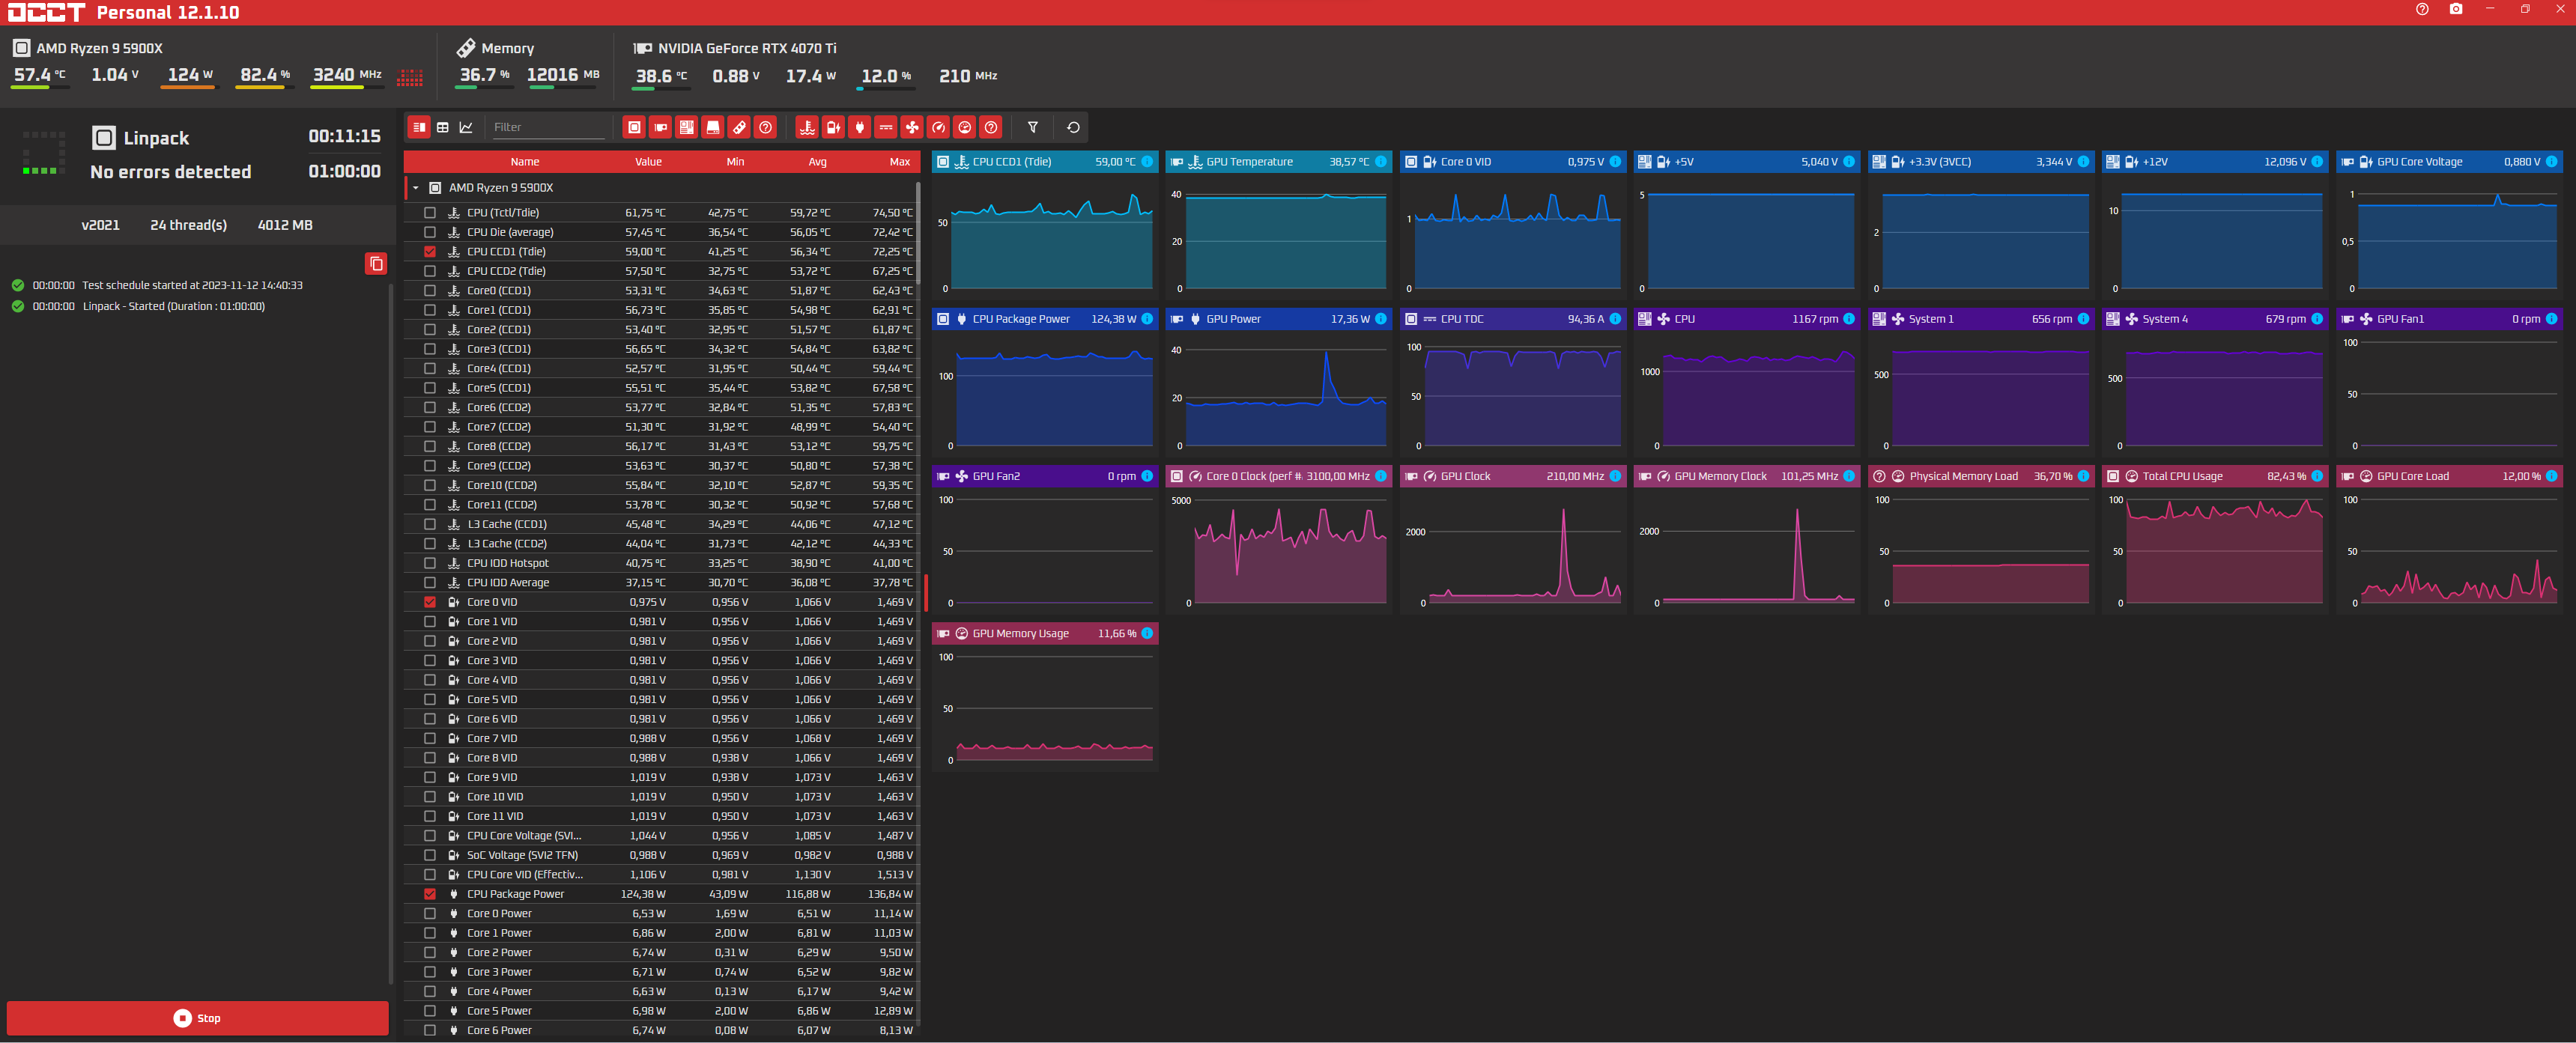The height and width of the screenshot is (1043, 2576).
Task: Sort table by Name column
Action: click(524, 162)
